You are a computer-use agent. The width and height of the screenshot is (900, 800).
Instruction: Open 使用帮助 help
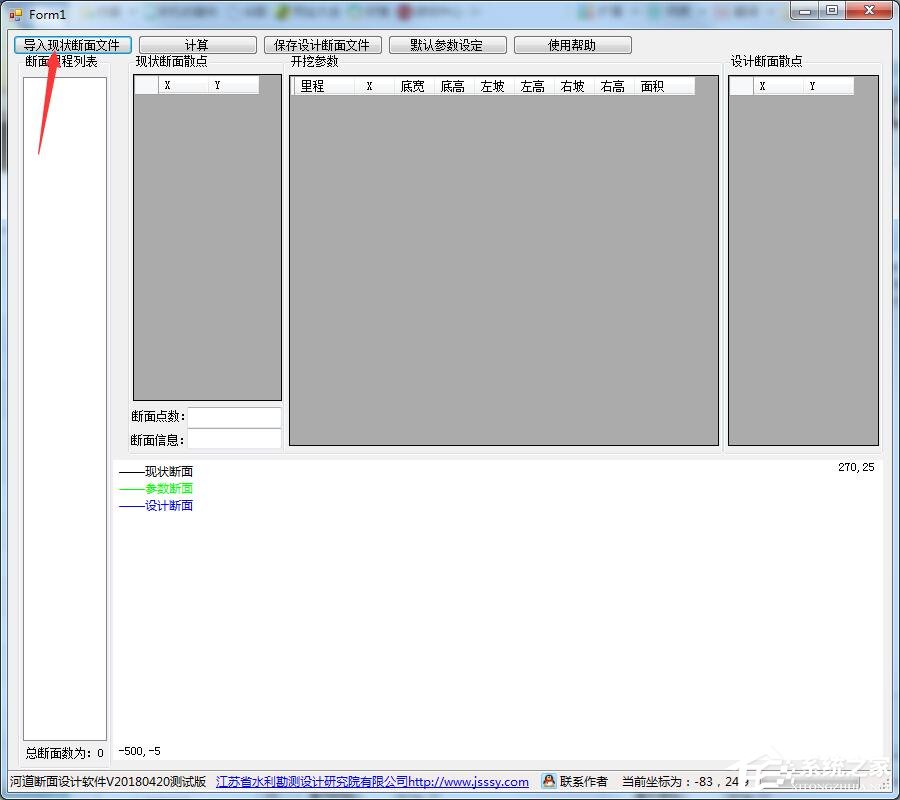tap(573, 45)
